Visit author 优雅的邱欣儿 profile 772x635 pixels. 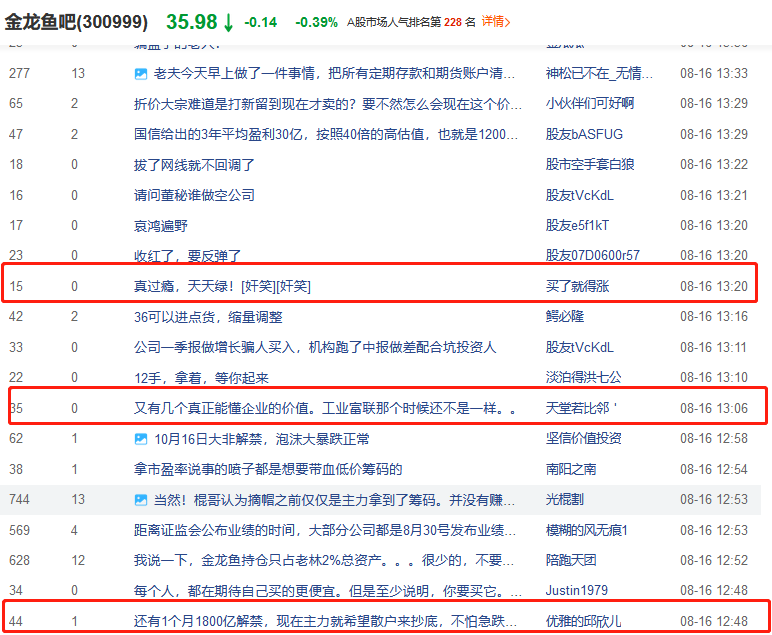[x=583, y=621]
